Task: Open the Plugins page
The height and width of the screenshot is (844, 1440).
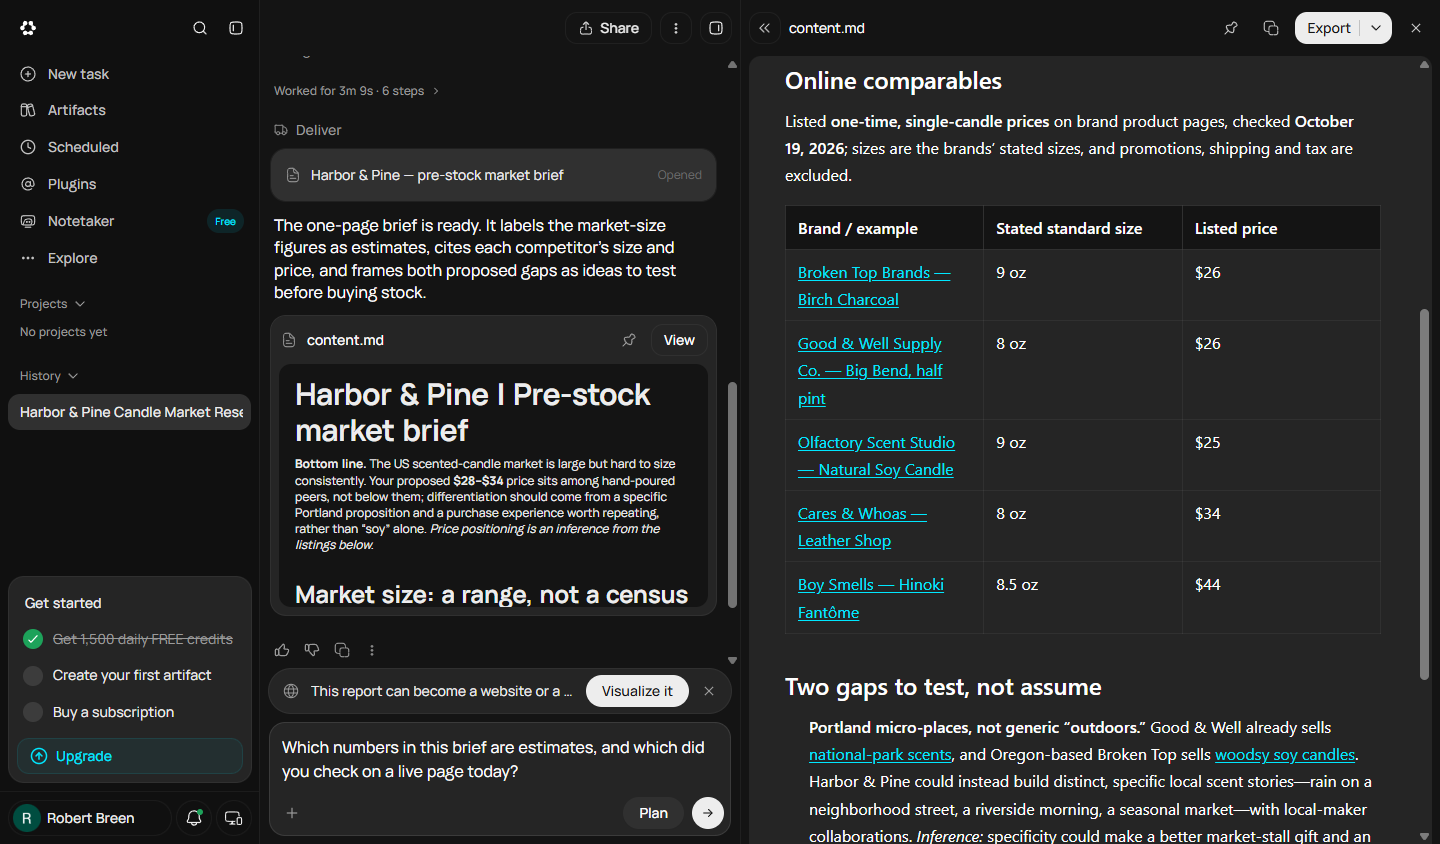Action: click(130, 184)
